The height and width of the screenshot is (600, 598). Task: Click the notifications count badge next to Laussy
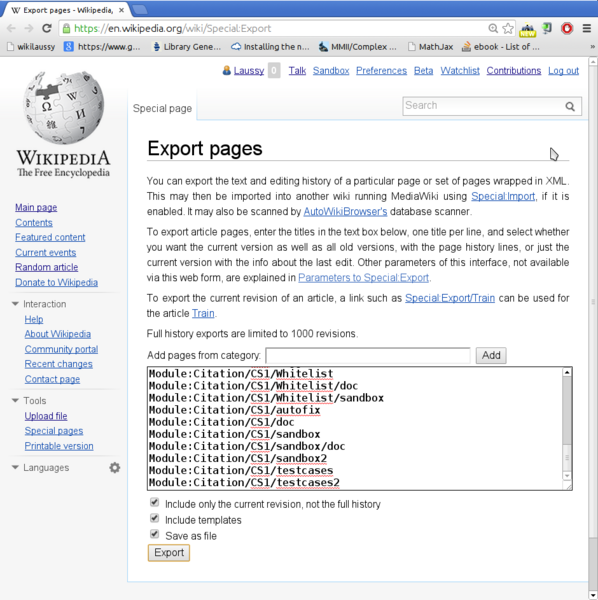point(274,70)
